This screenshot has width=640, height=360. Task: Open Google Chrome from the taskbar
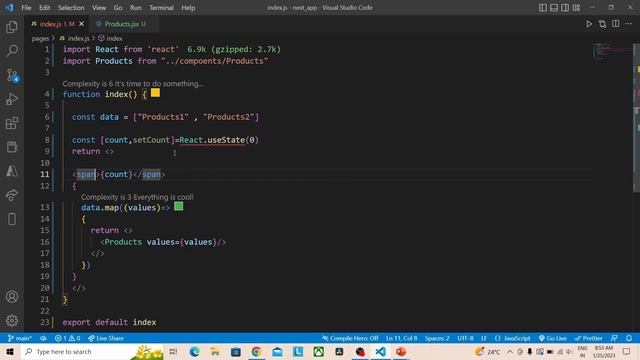point(256,352)
